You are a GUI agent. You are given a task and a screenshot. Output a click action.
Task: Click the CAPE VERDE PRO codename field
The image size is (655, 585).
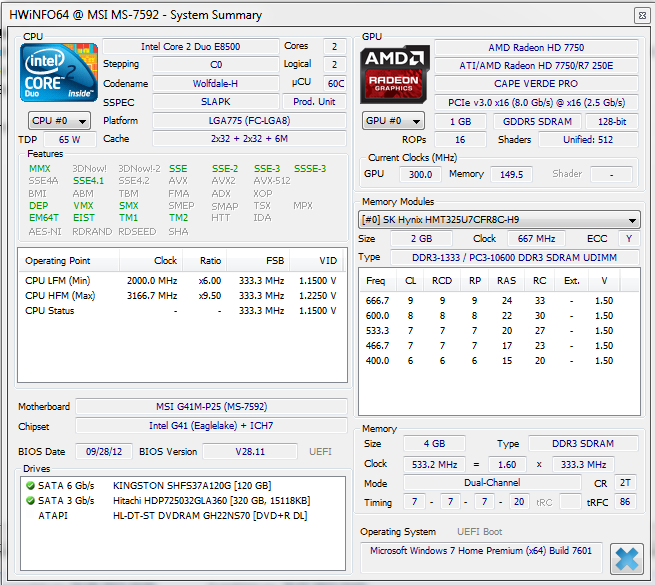pos(536,84)
